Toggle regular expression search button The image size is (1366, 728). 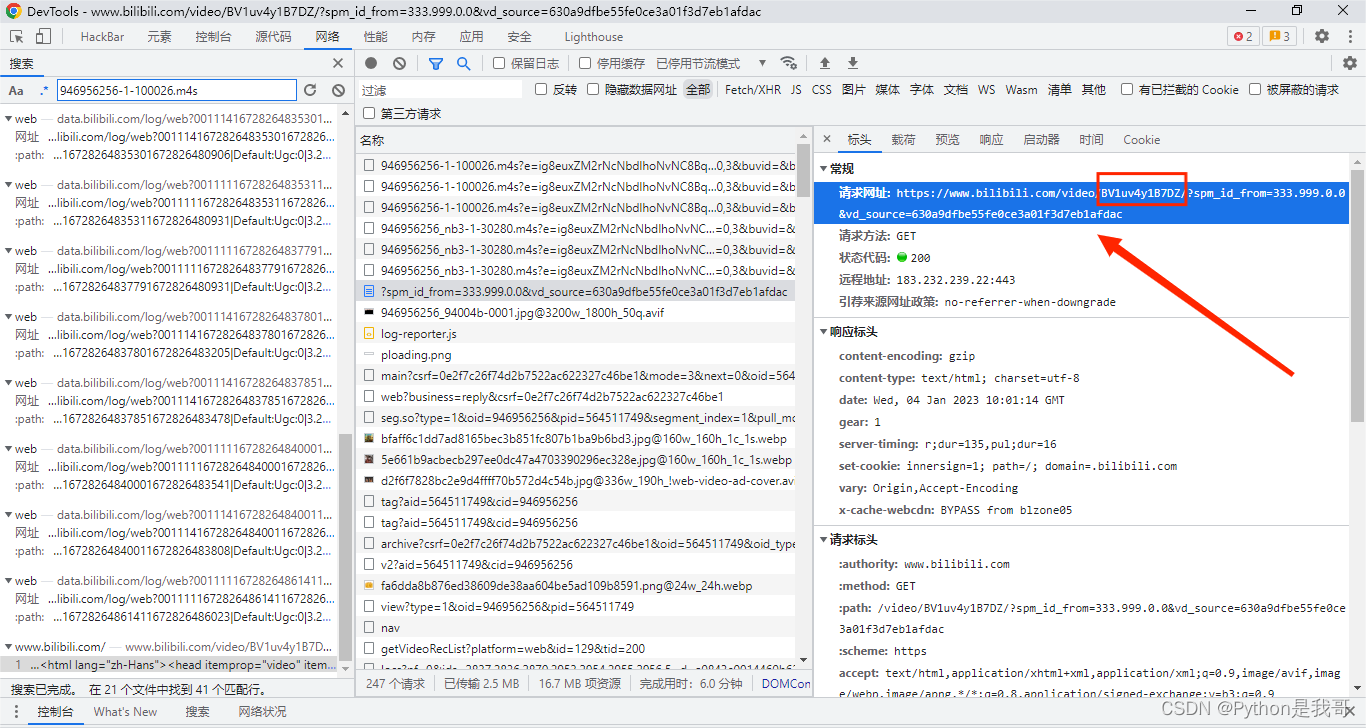click(44, 90)
